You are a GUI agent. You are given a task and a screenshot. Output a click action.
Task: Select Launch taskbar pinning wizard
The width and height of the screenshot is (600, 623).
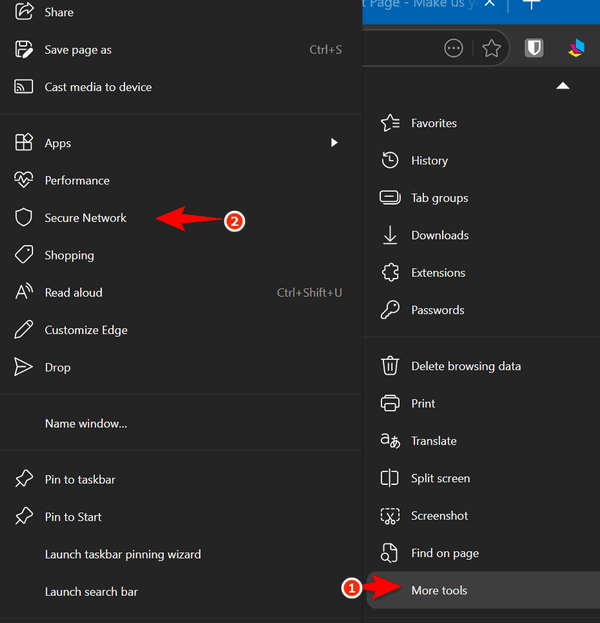point(123,554)
